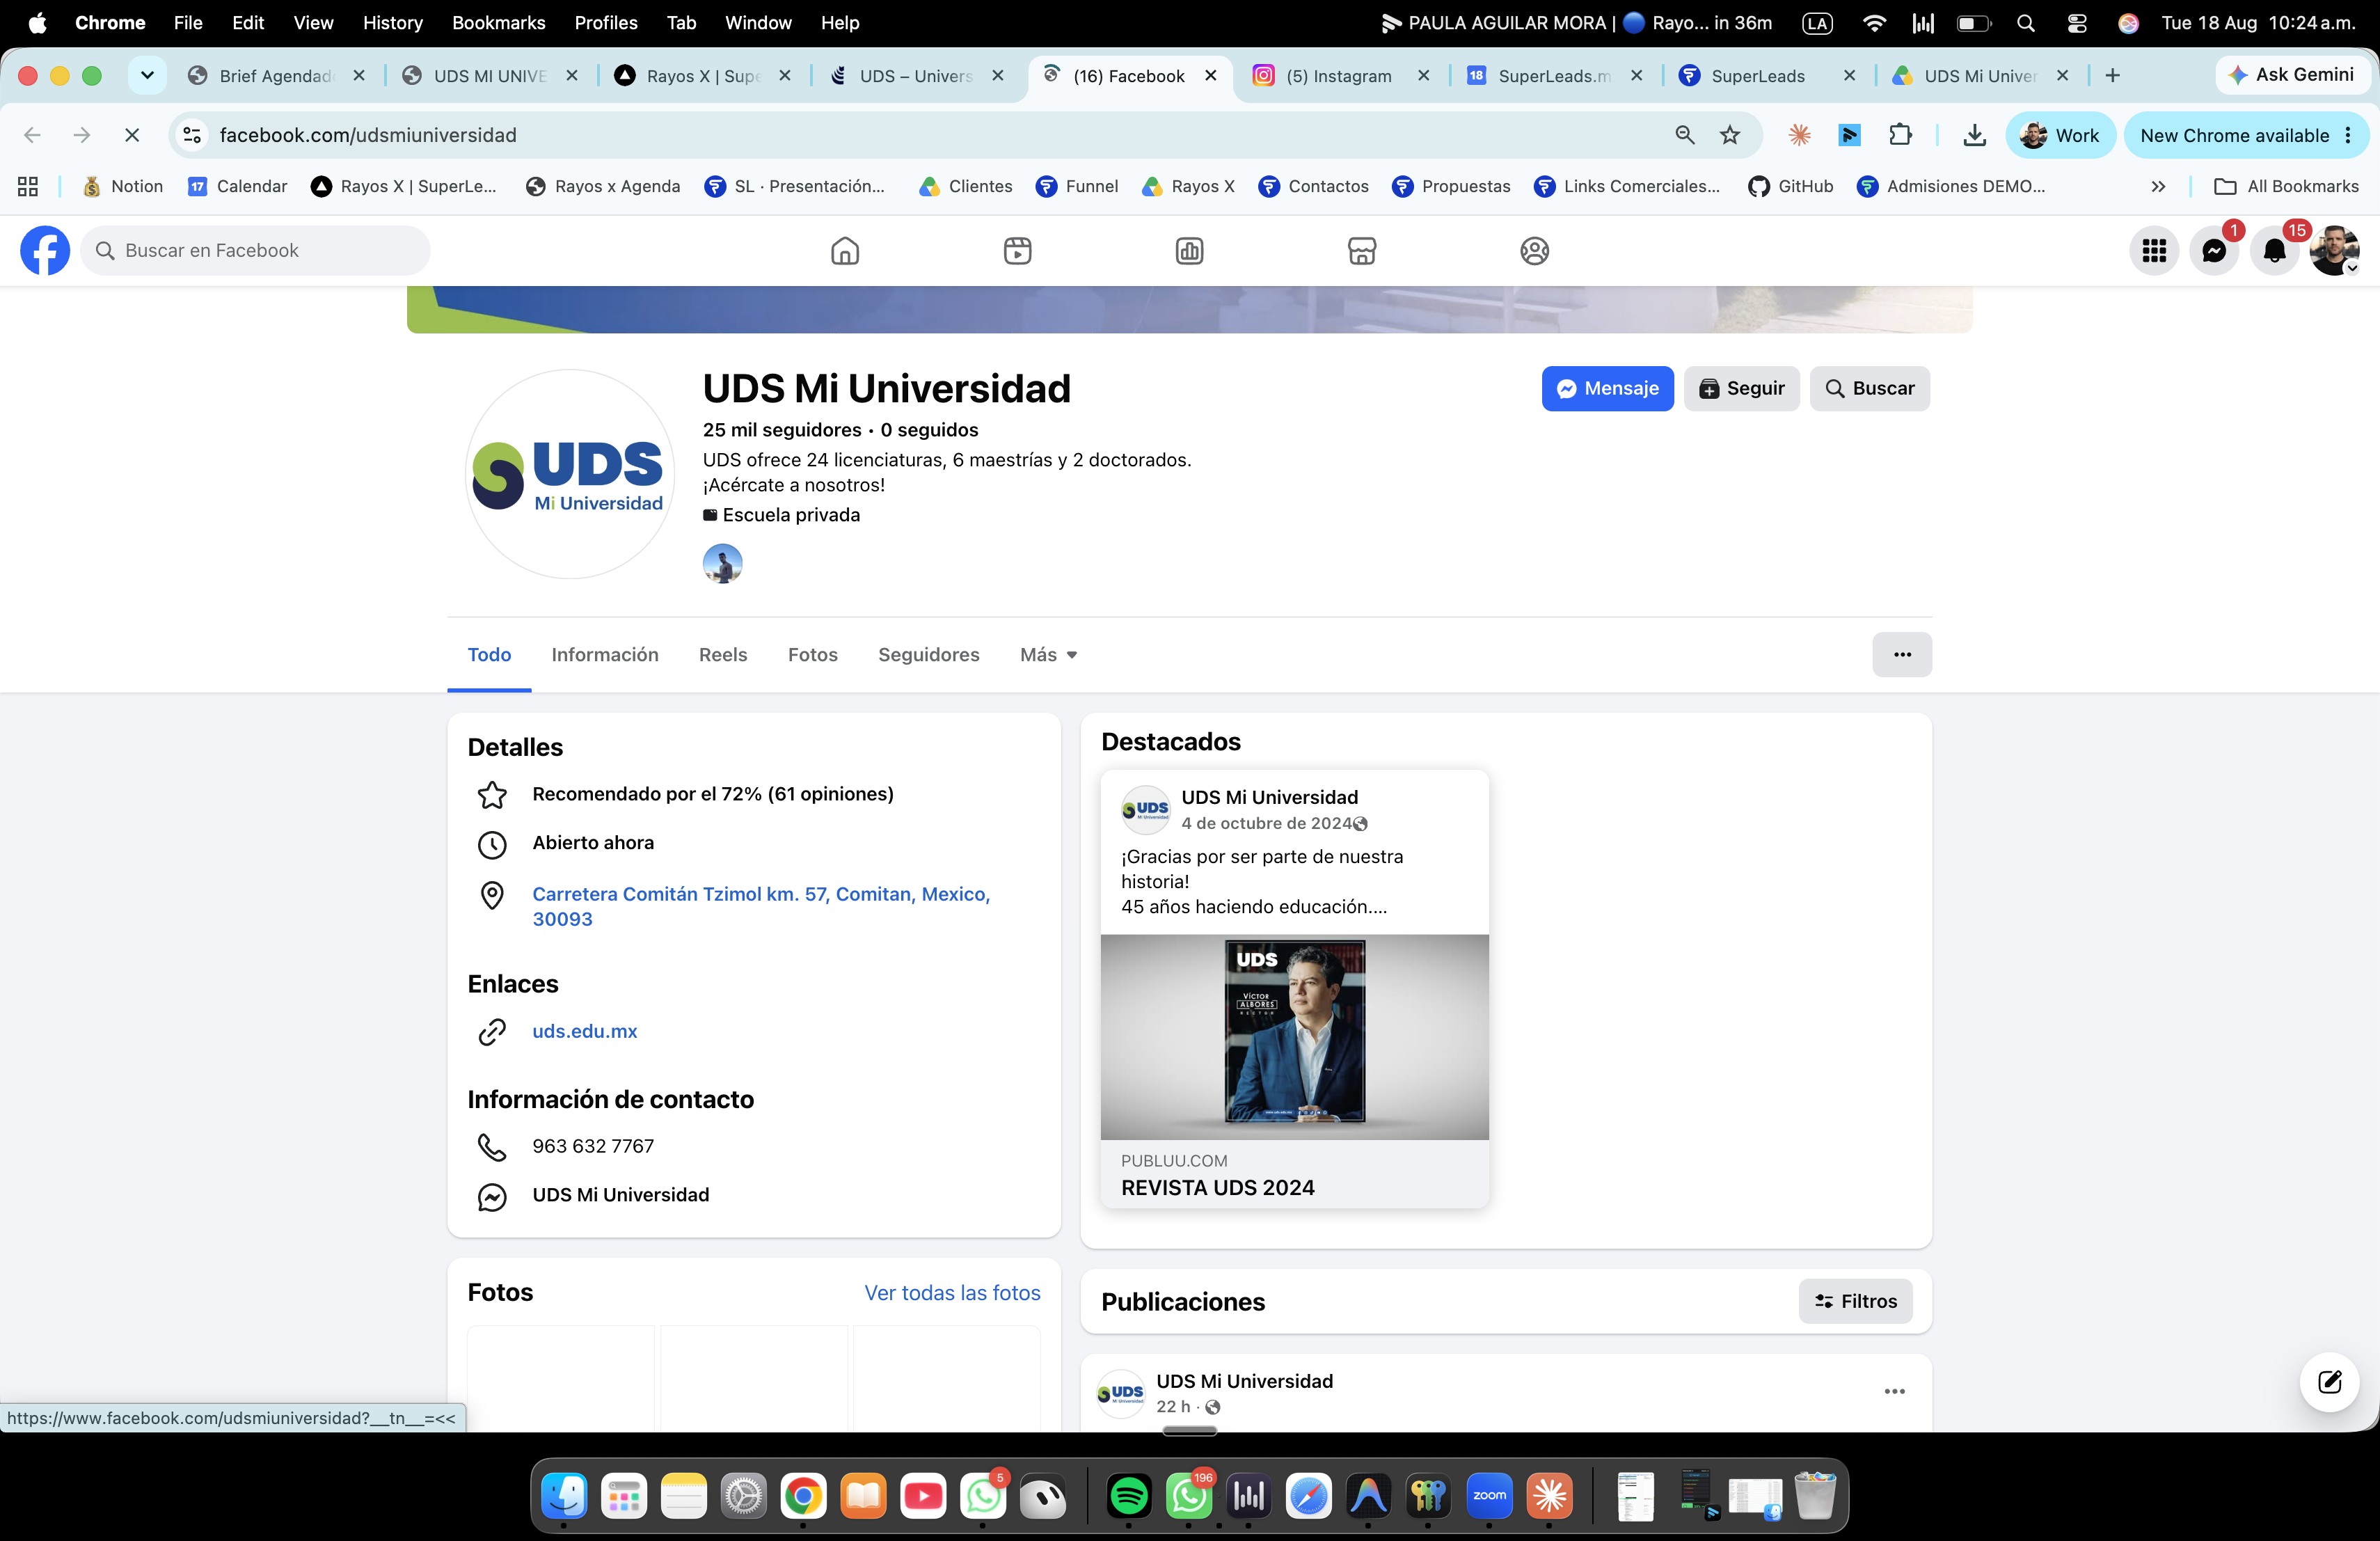This screenshot has height=1541, width=2380.
Task: Bookmark this page with star icon
Action: (1730, 135)
